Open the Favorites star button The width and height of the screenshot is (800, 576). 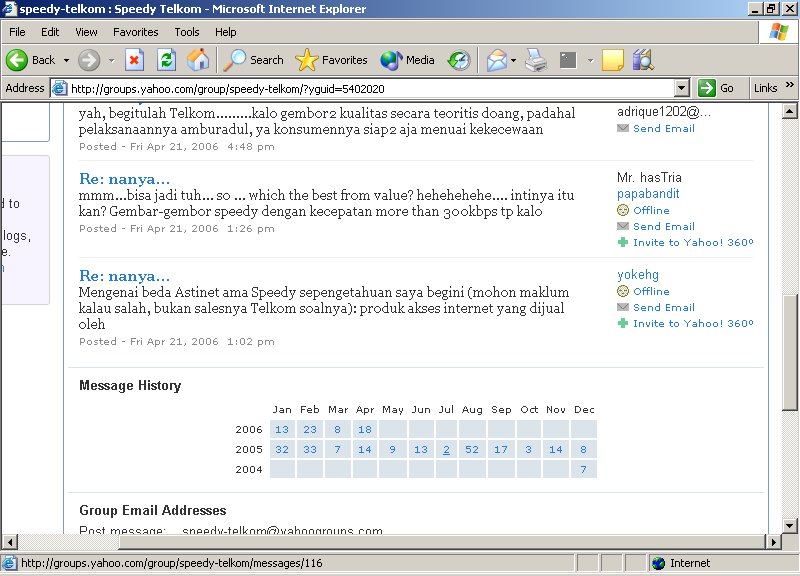pos(331,60)
